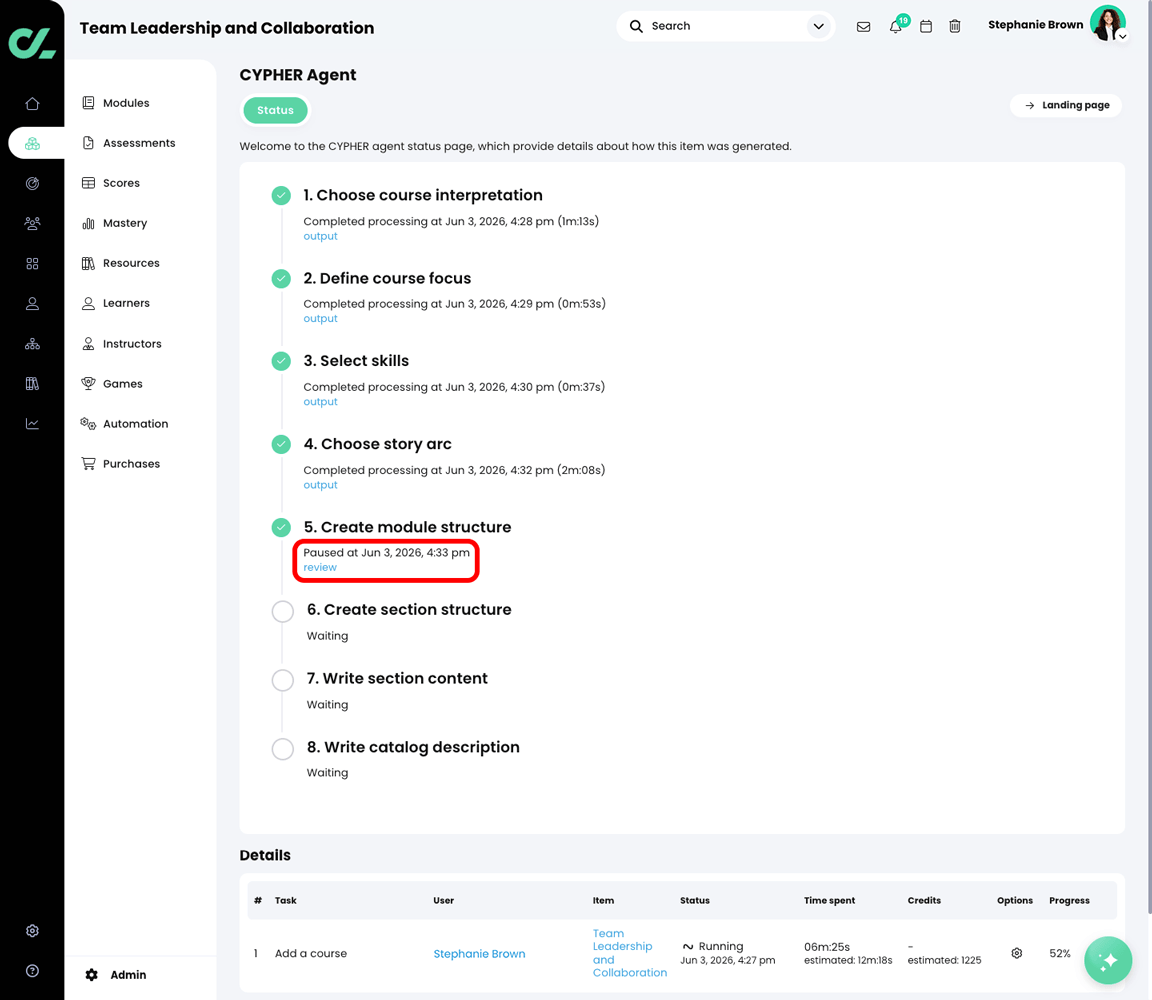
Task: Expand the user menu chevron by avatar
Action: 1123,36
